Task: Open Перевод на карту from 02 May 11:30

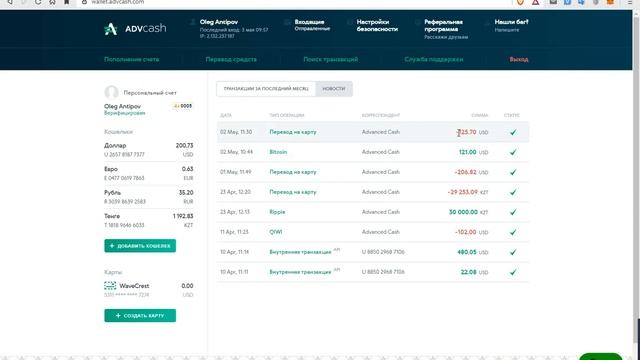Action: coord(293,132)
